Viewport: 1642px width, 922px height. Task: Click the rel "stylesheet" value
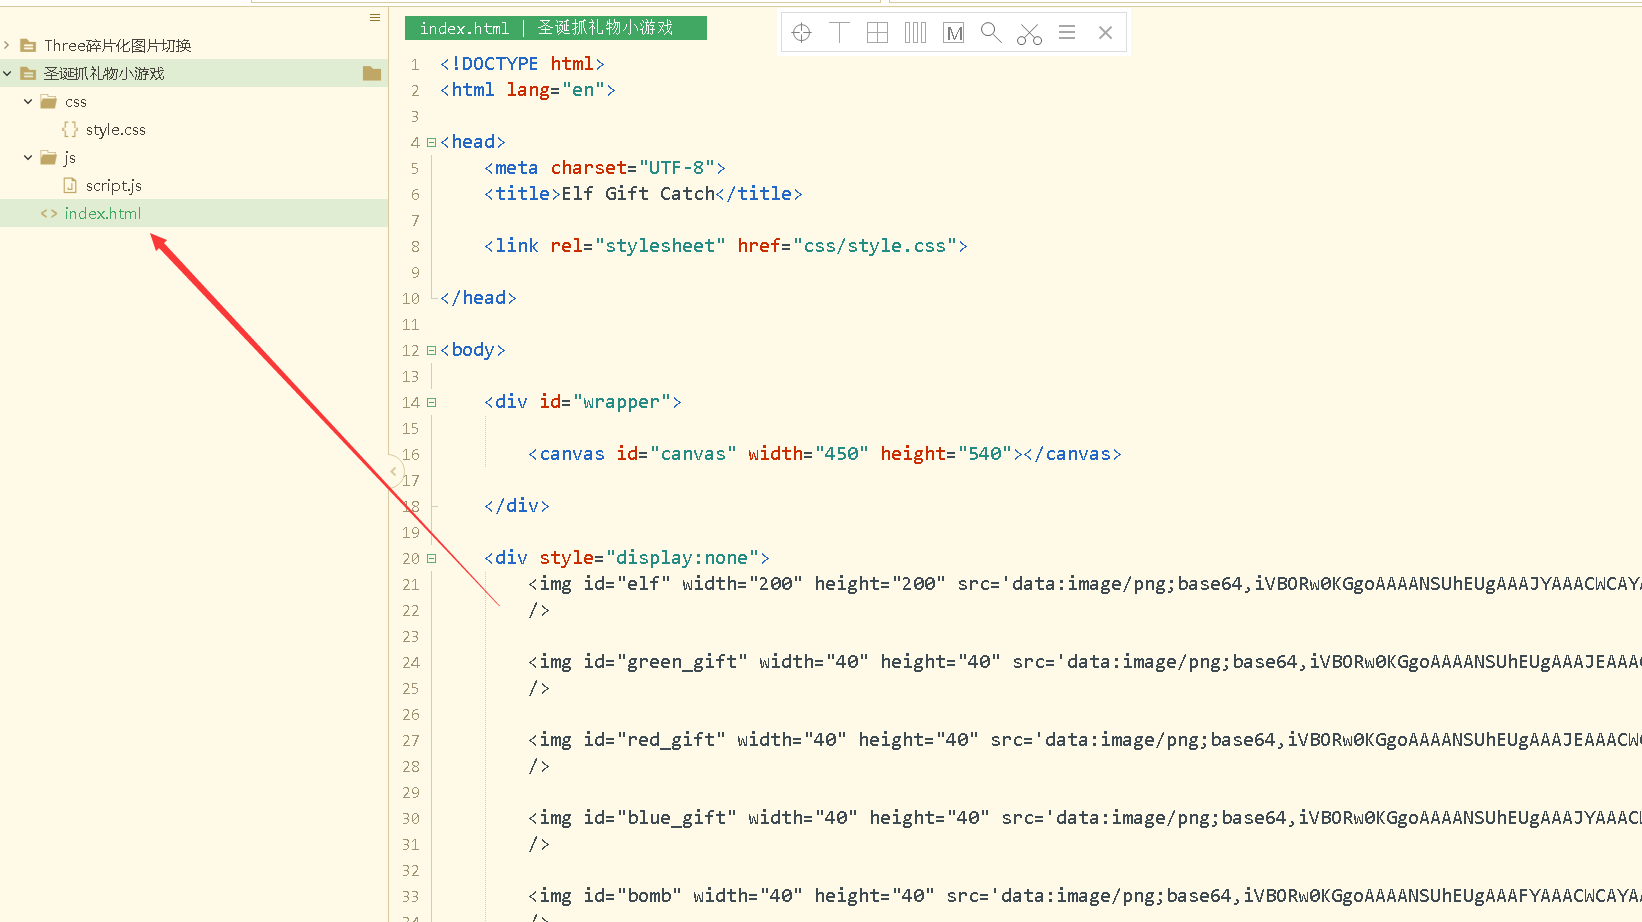pos(660,245)
